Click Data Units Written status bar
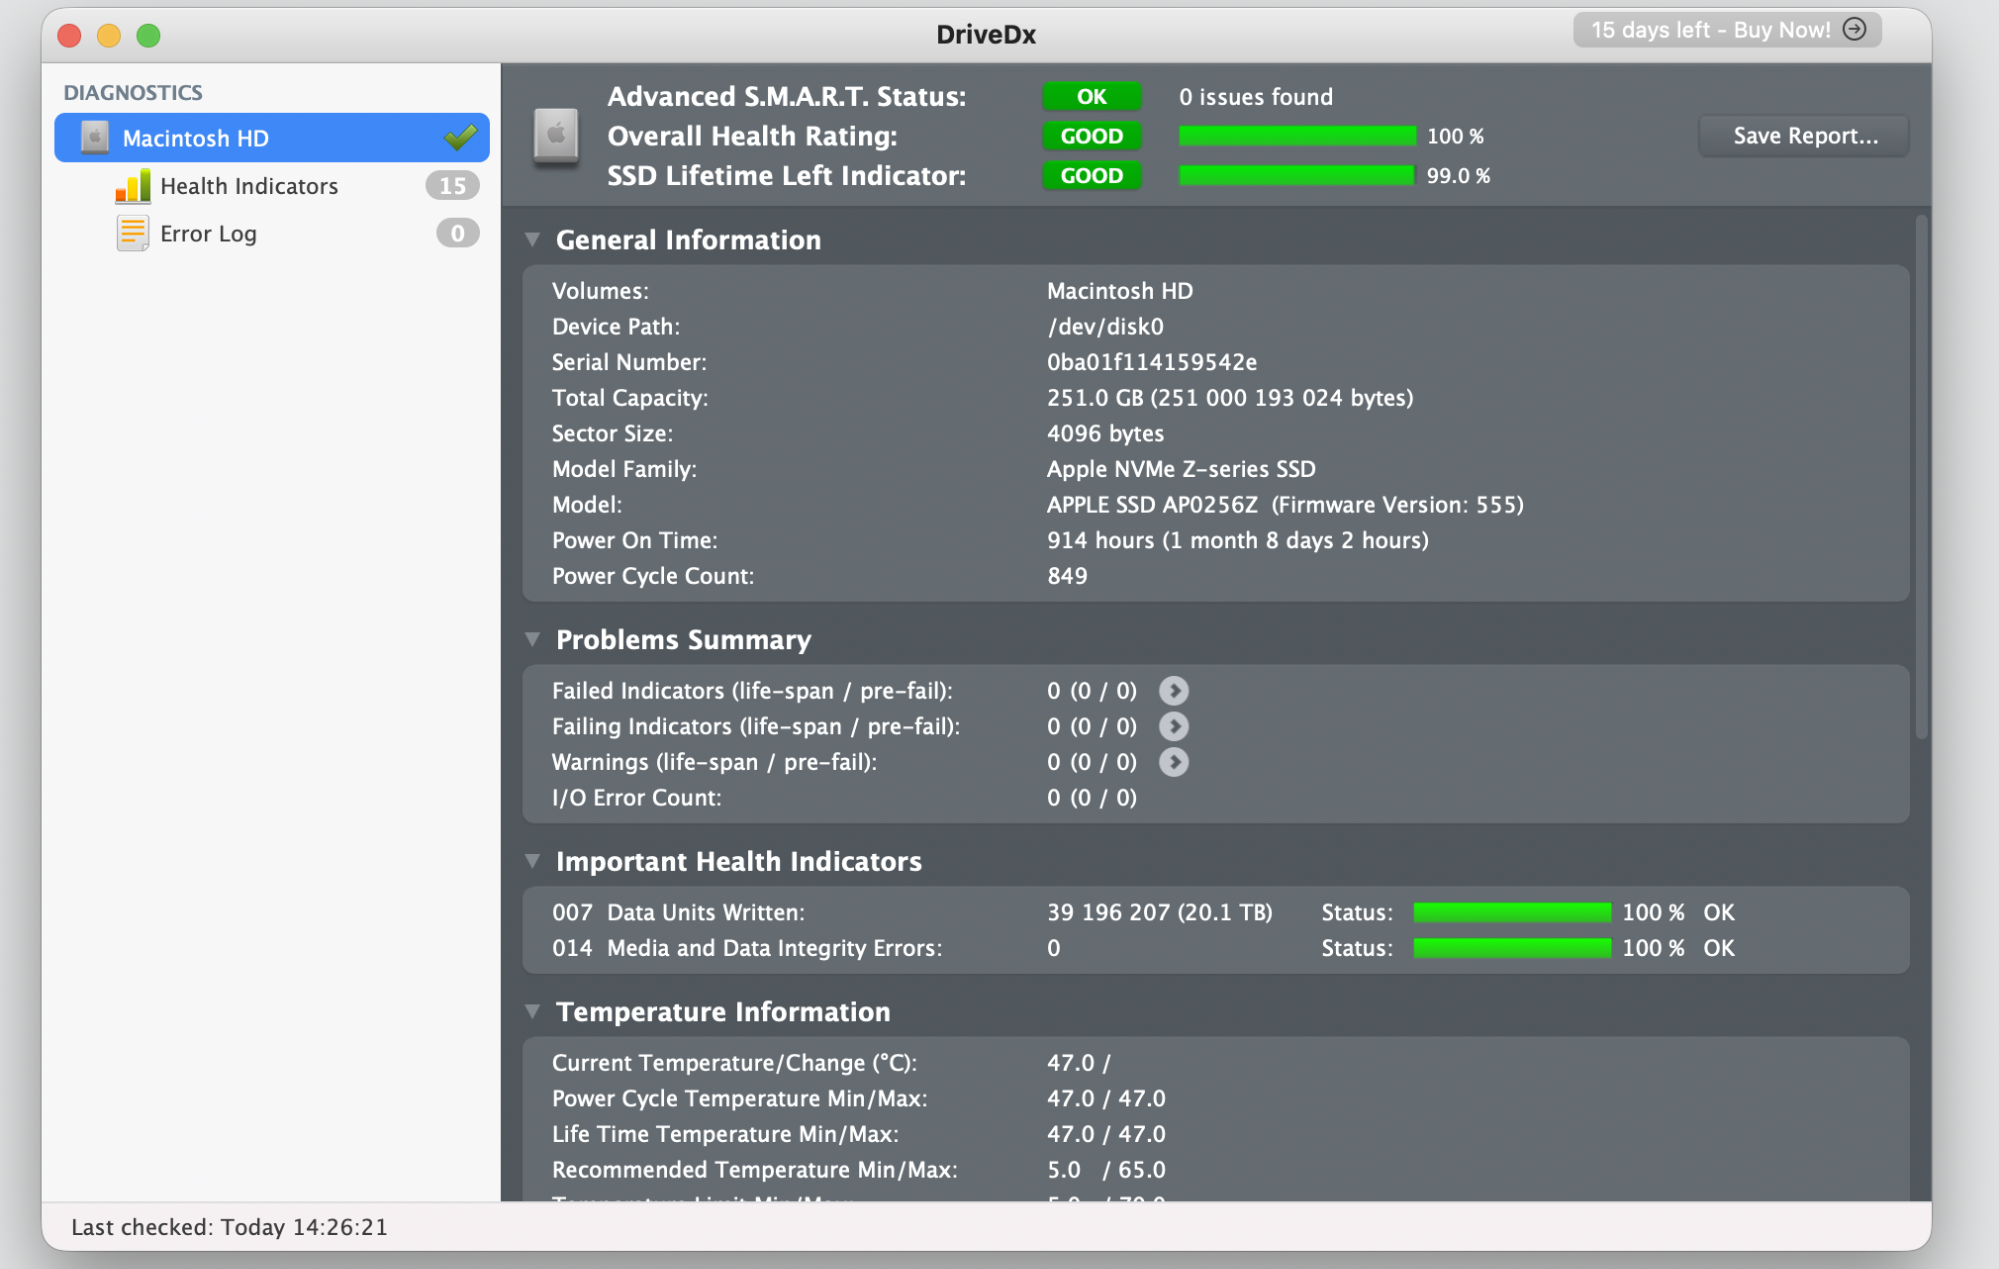Screen dimensions: 1999x1269 tap(1512, 912)
